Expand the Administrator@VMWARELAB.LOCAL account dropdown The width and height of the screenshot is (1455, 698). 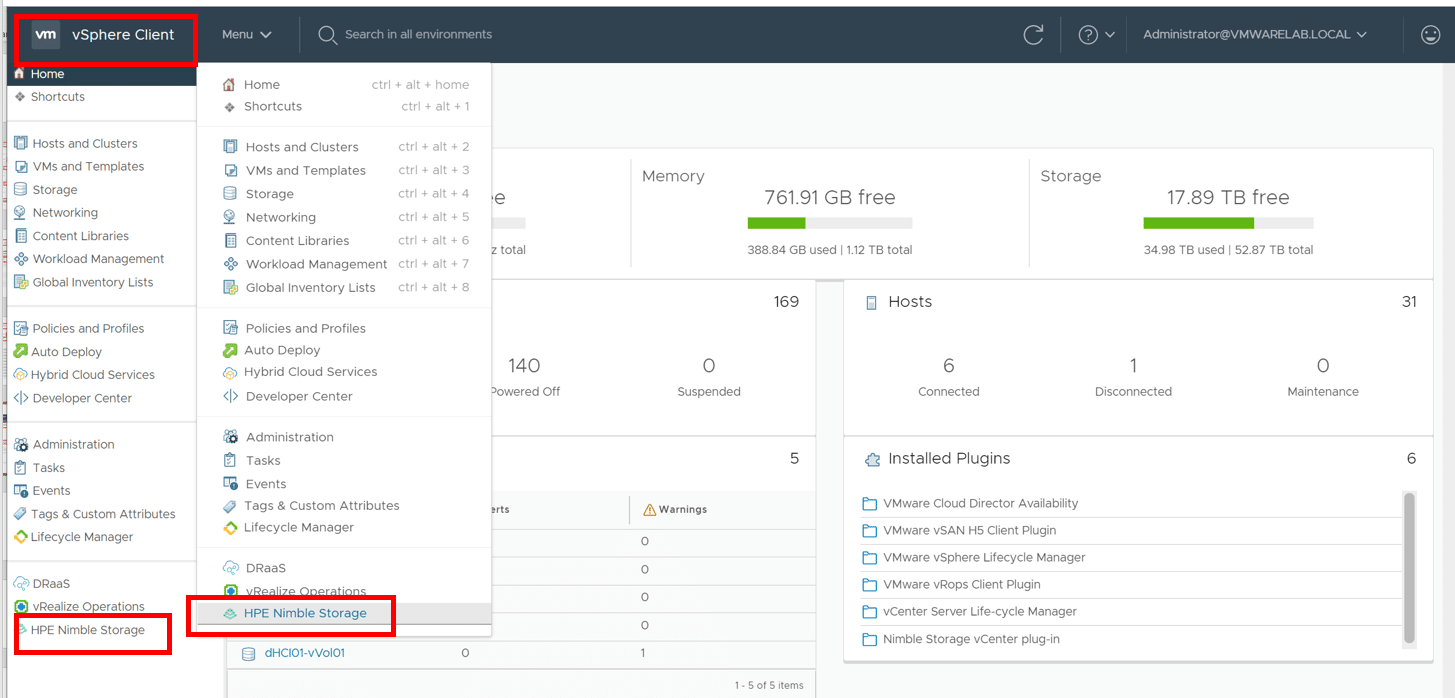coord(1254,34)
